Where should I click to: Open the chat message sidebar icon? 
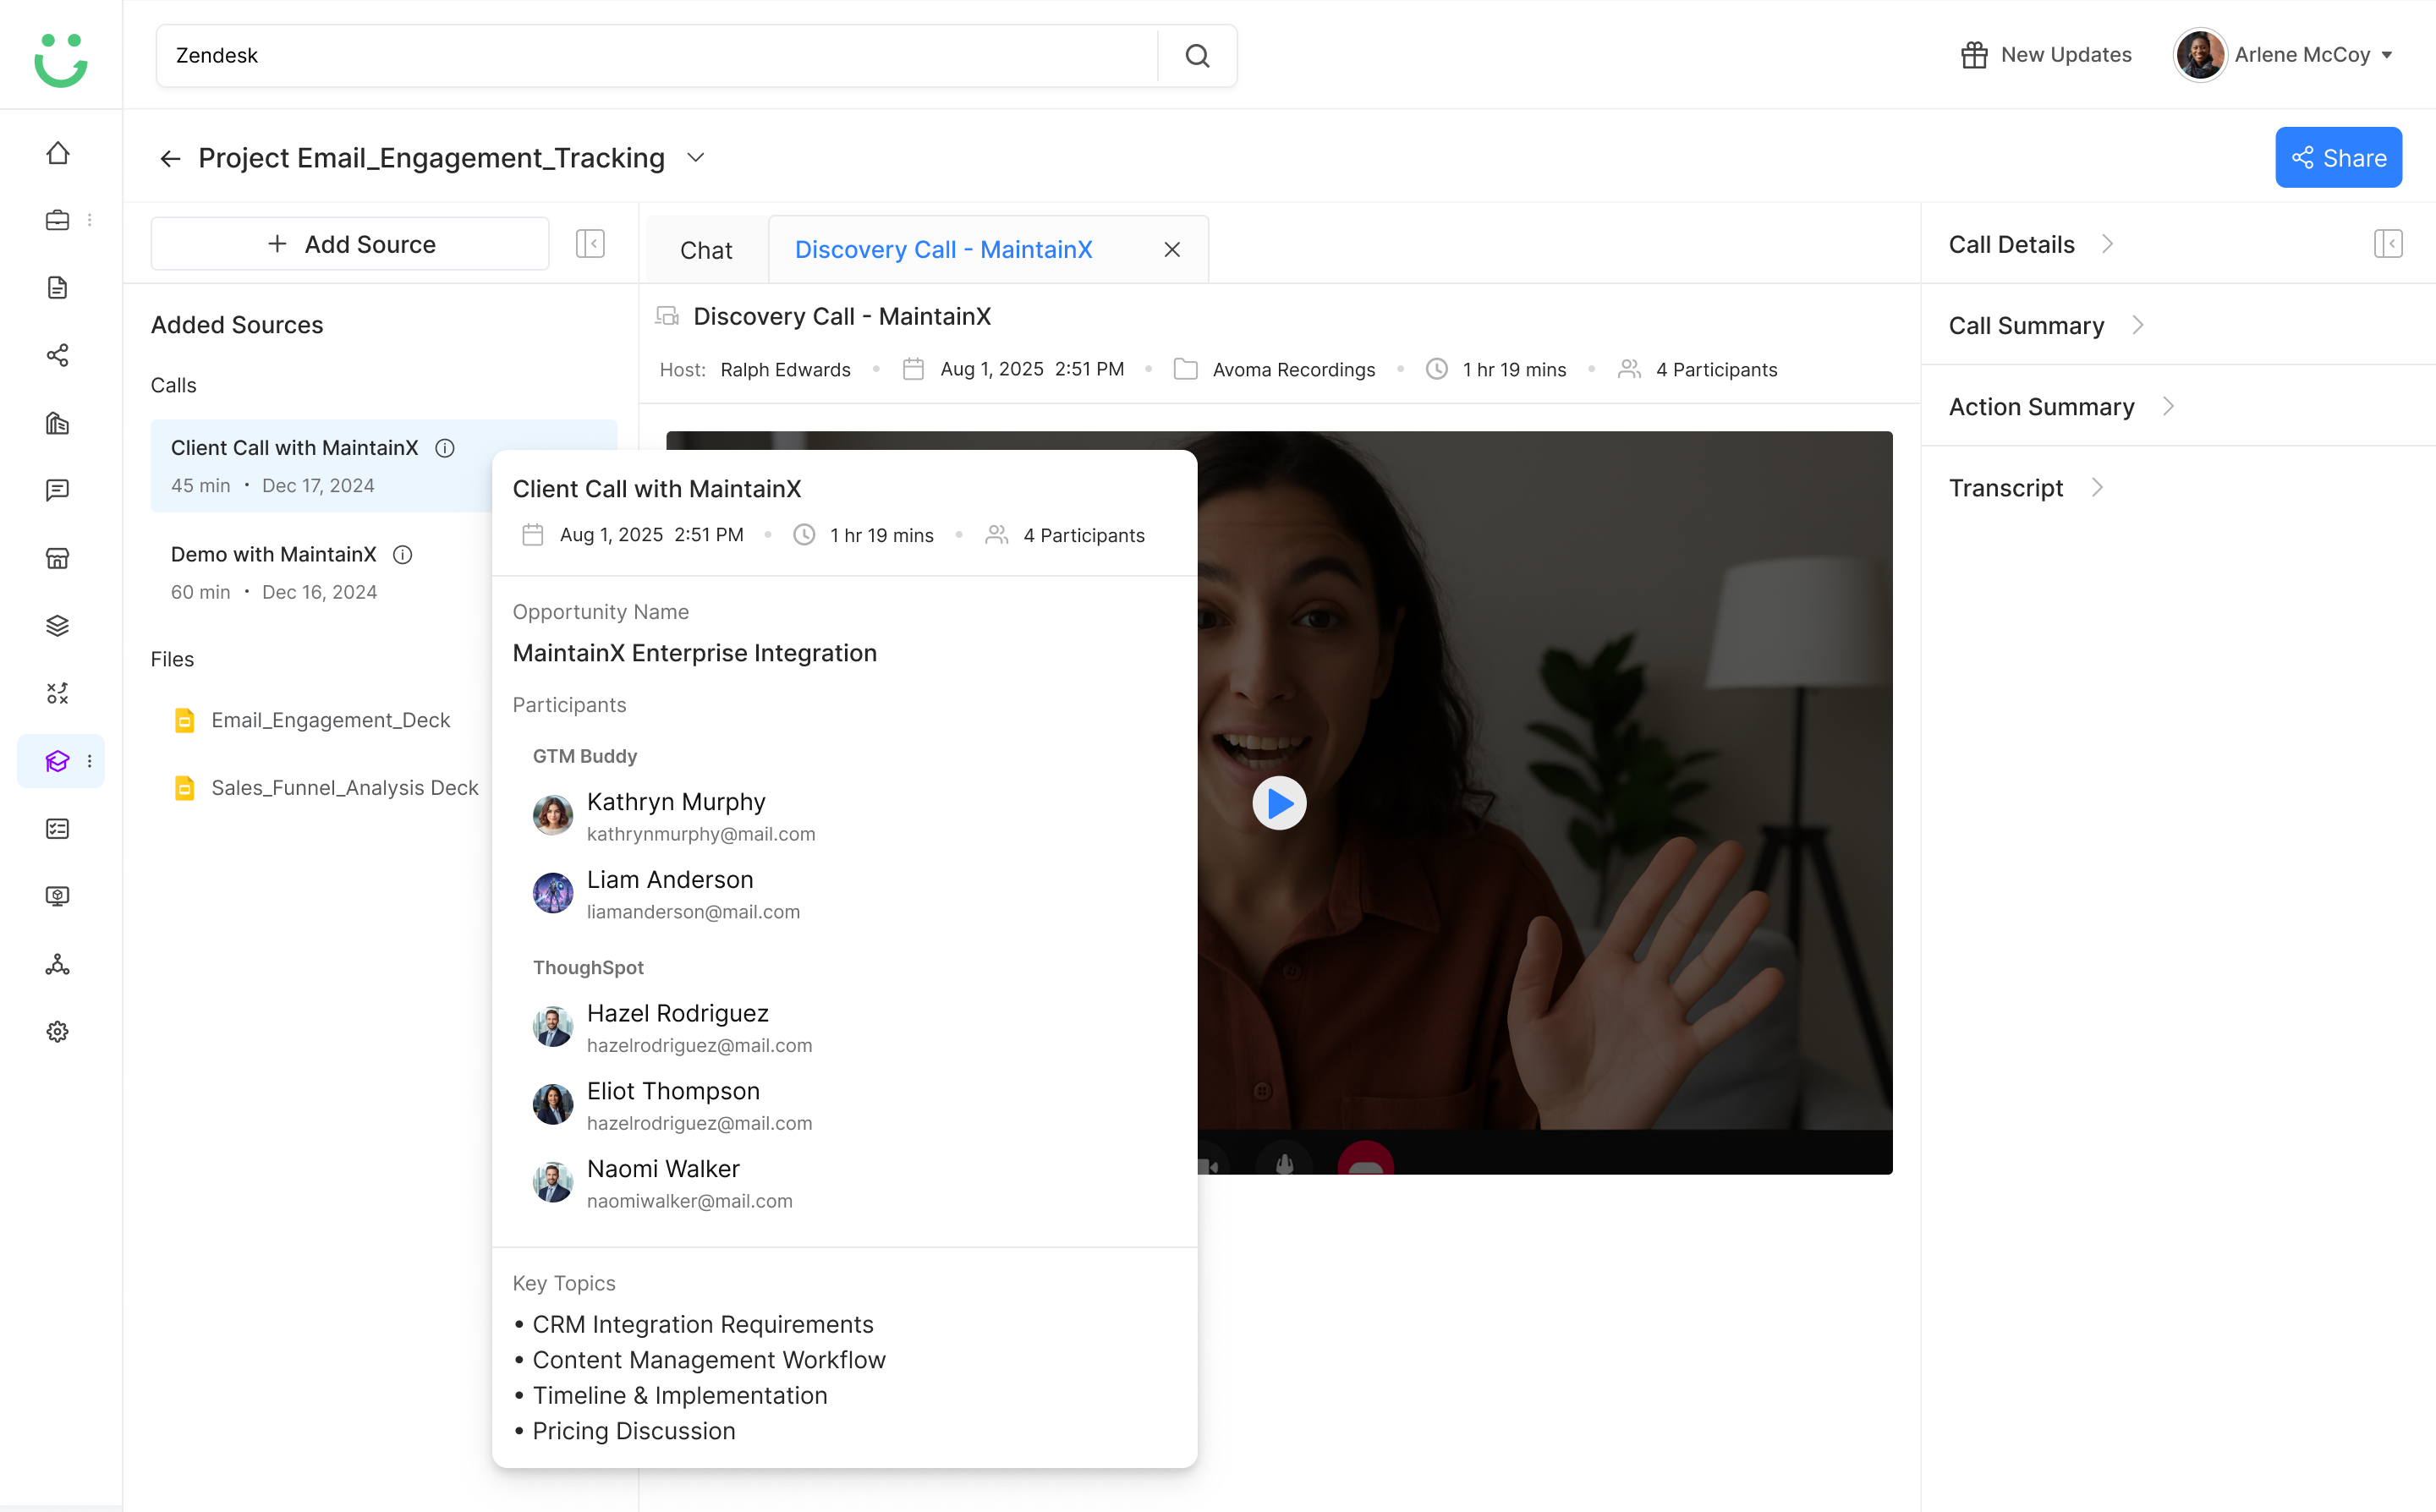[x=58, y=490]
